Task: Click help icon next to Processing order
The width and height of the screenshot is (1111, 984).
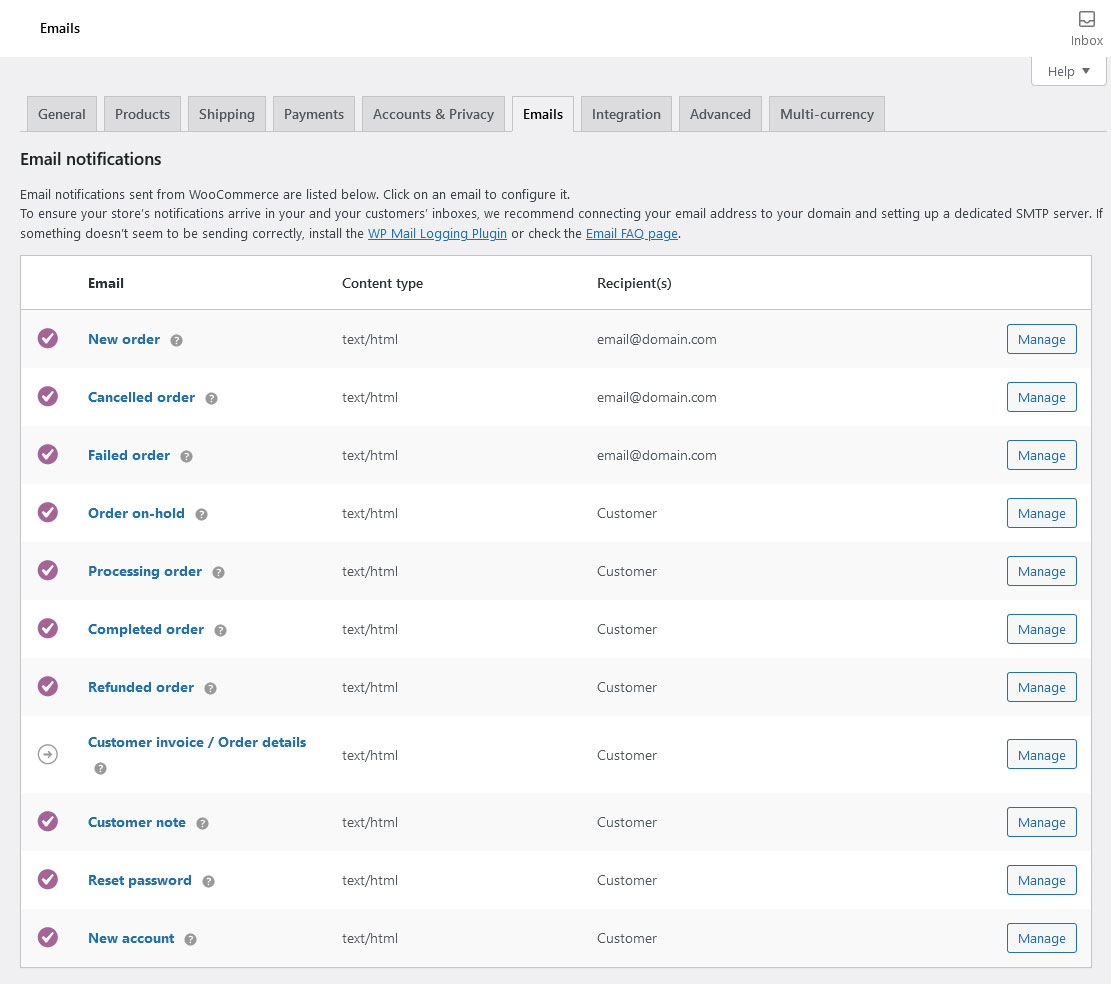Action: (218, 572)
